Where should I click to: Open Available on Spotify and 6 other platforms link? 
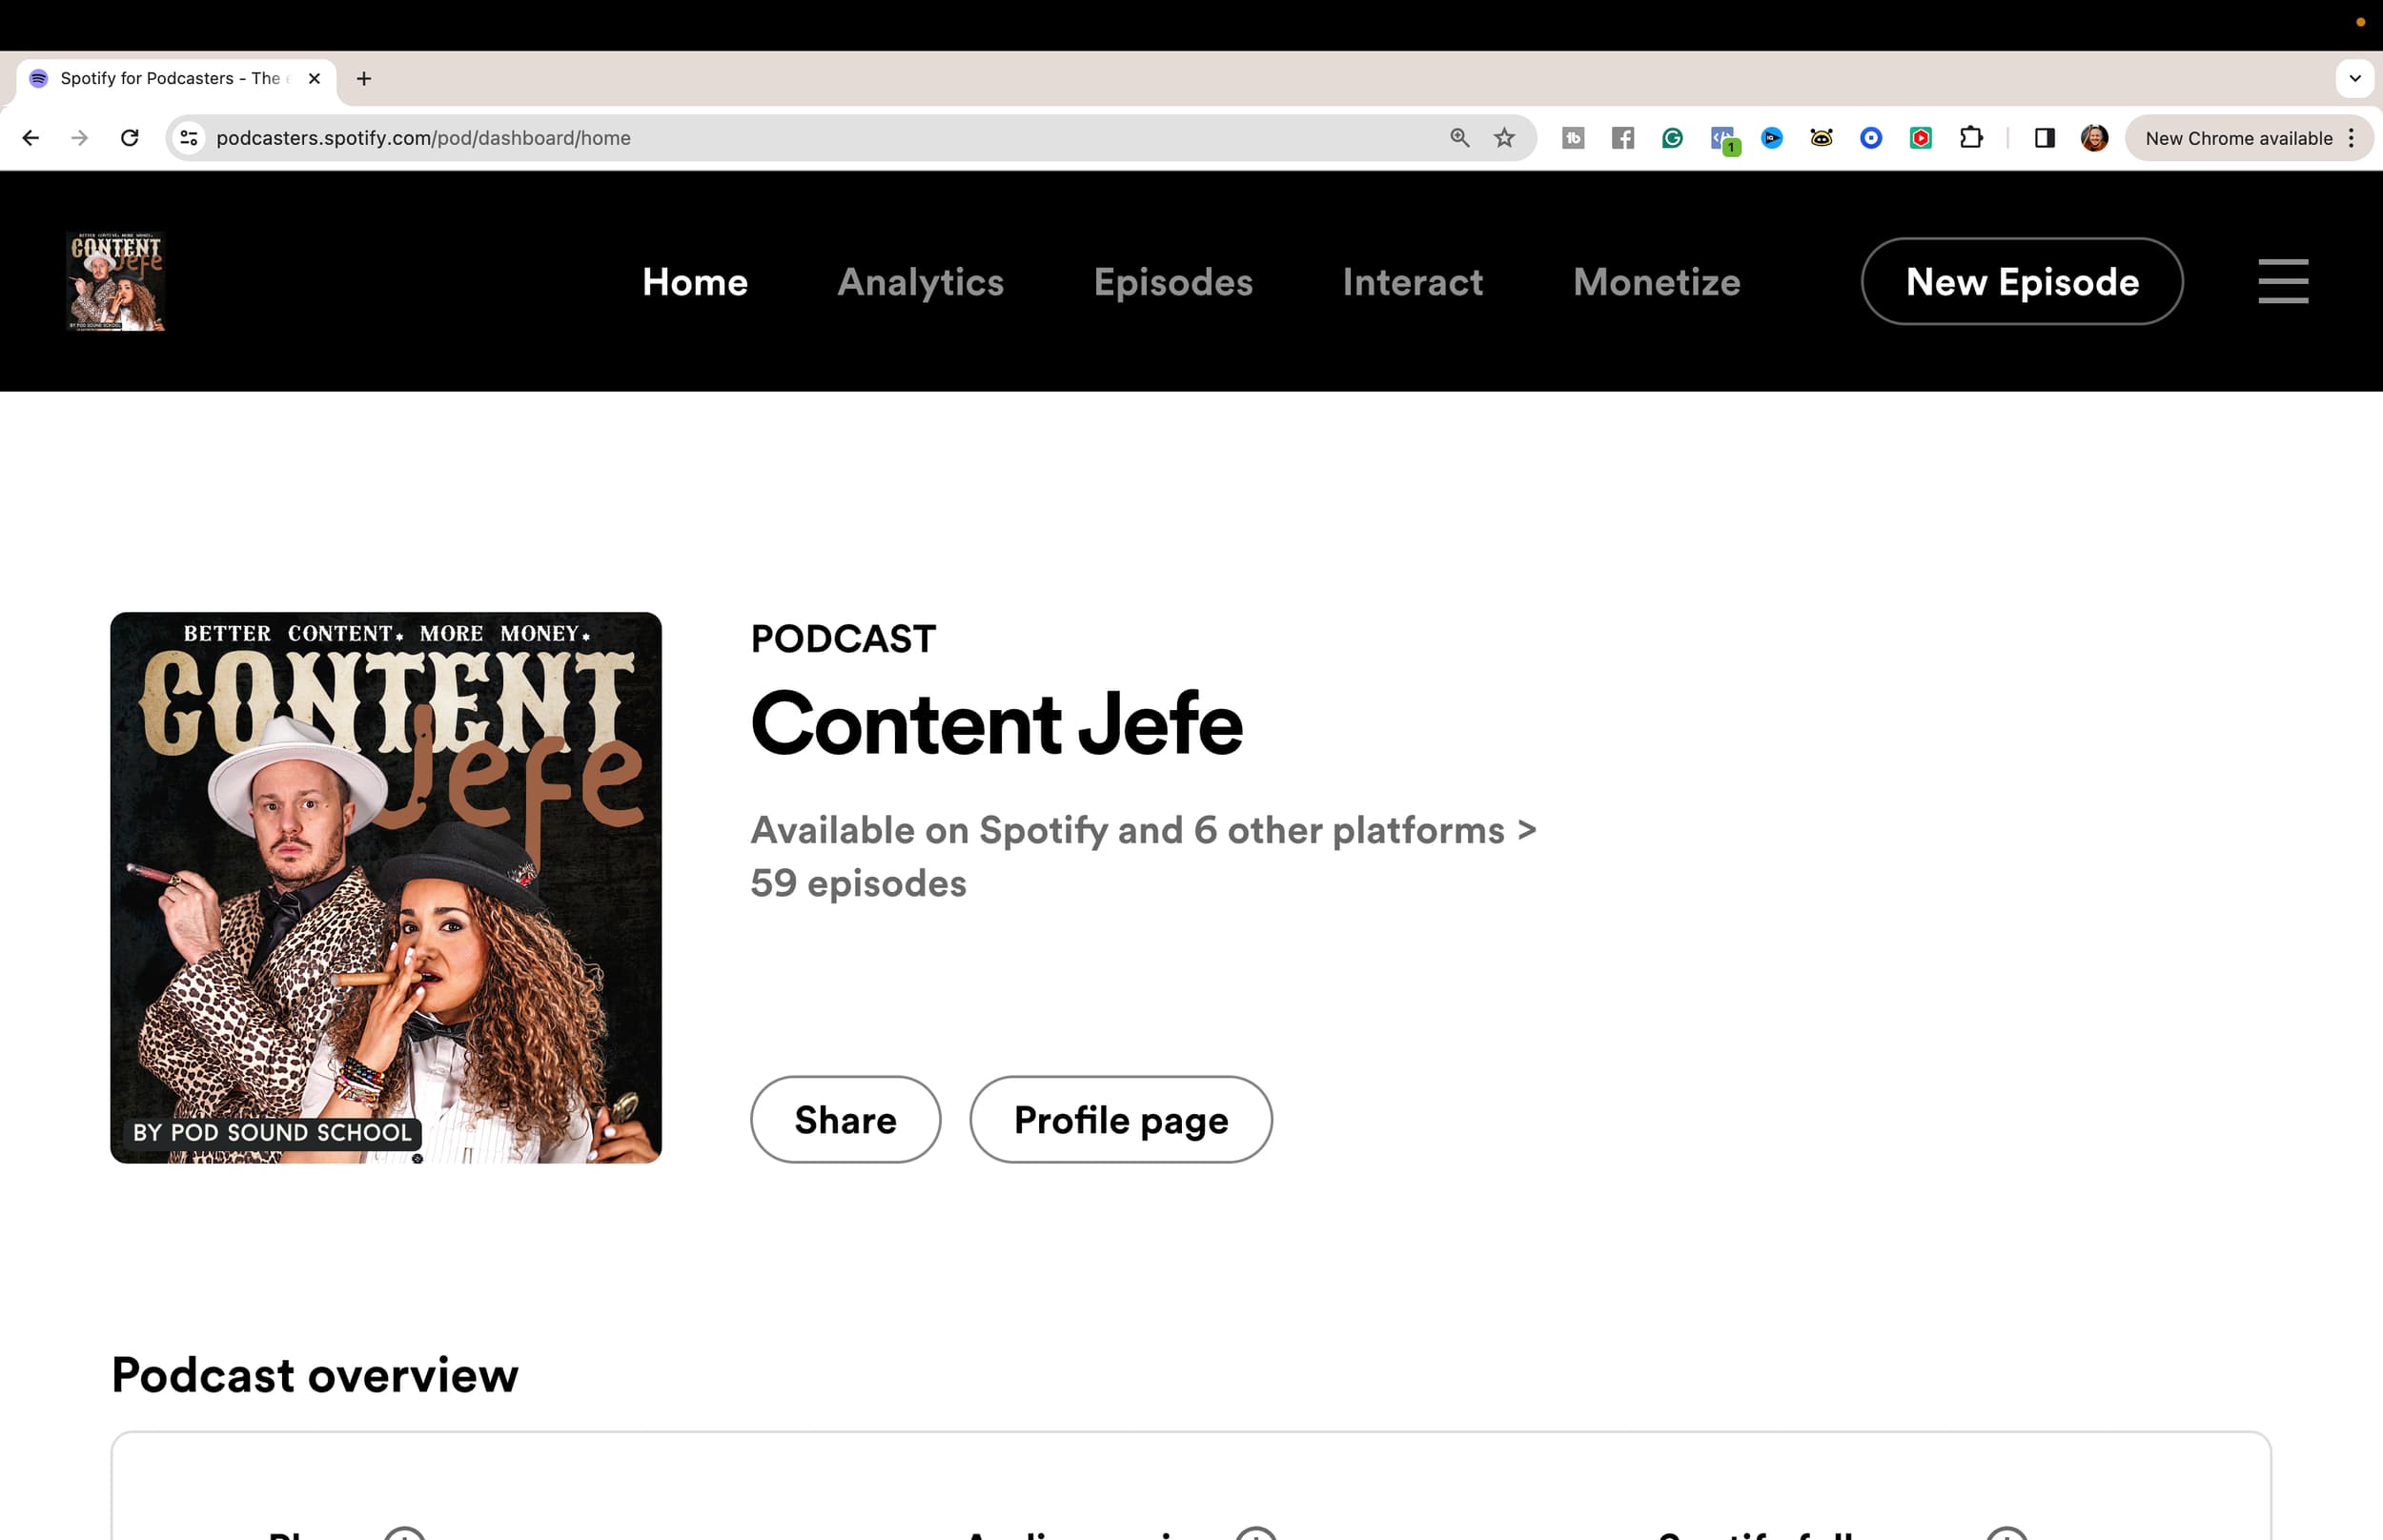pyautogui.click(x=1144, y=830)
